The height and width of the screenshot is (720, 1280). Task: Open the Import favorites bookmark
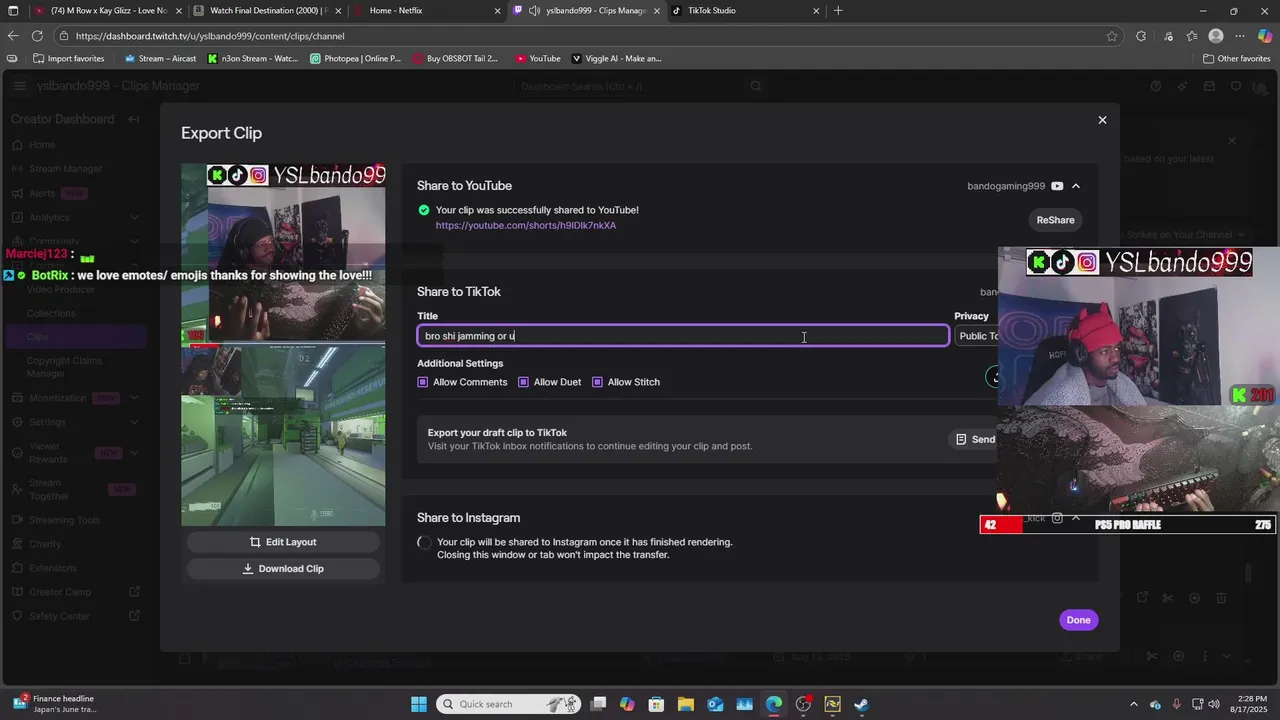pos(69,58)
